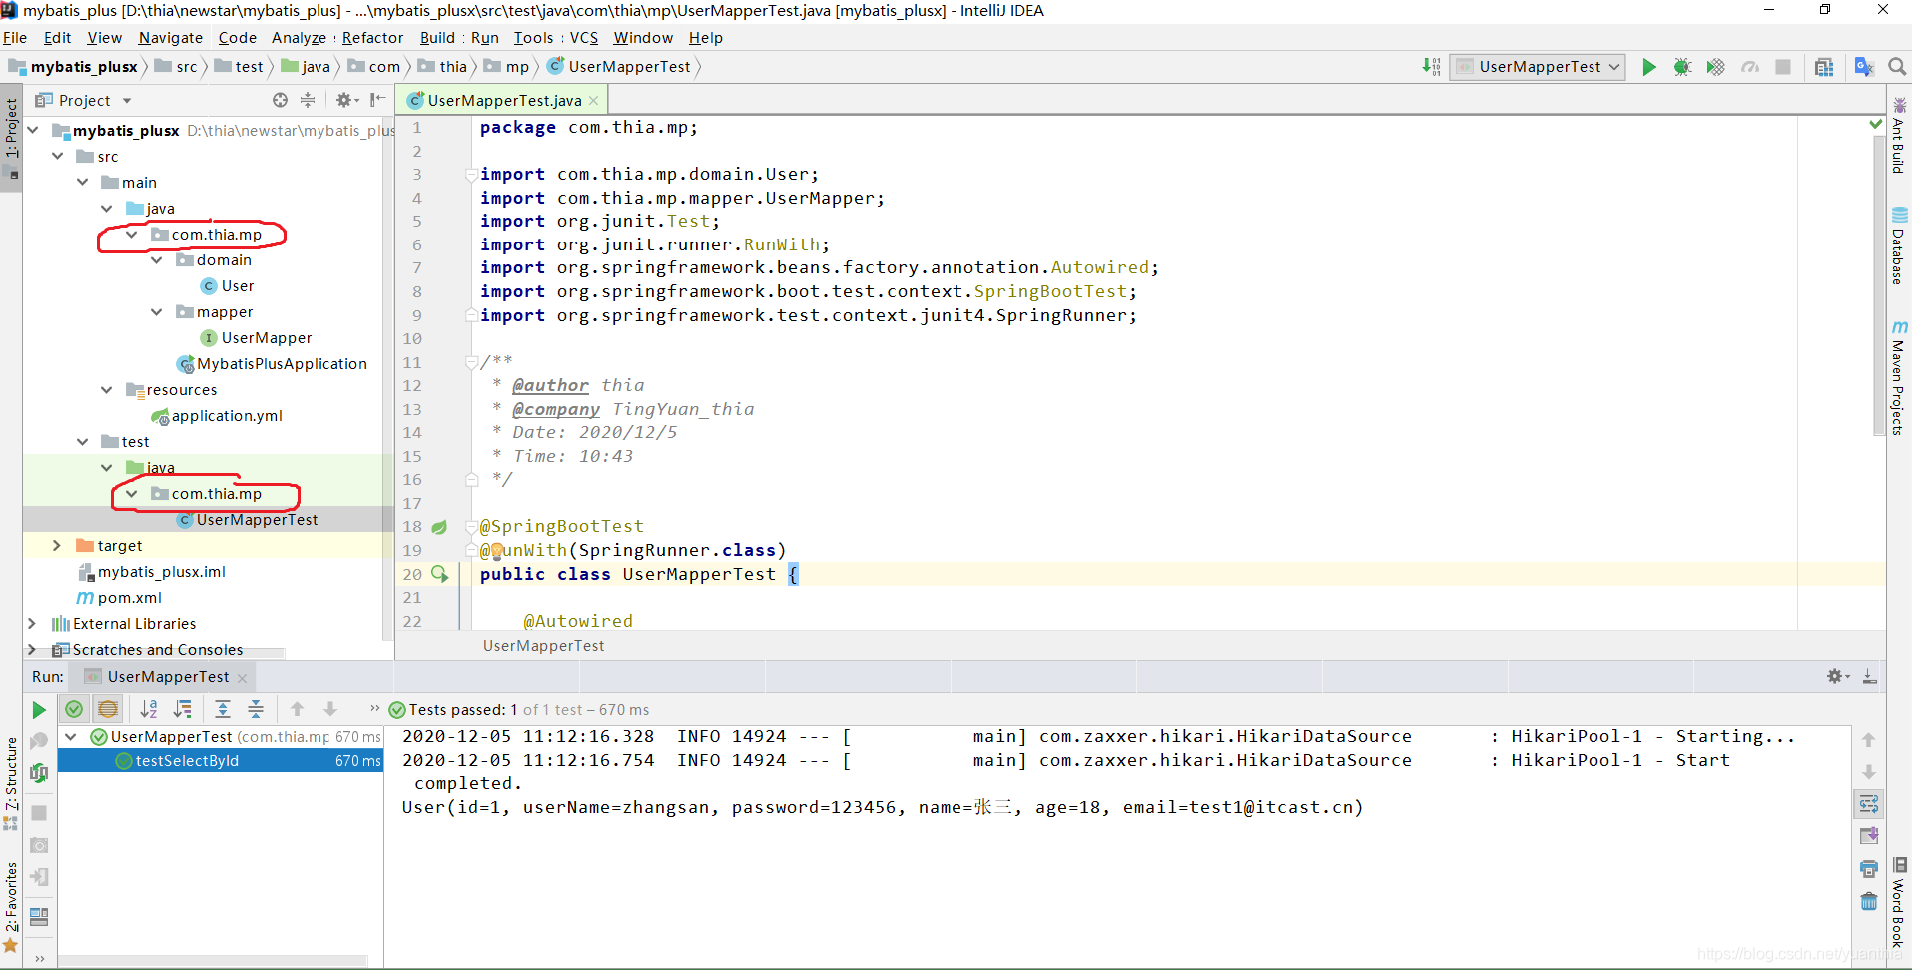Screen dimensions: 1912x972
Task: Click the editor vertical scrollbar
Action: 1878,285
